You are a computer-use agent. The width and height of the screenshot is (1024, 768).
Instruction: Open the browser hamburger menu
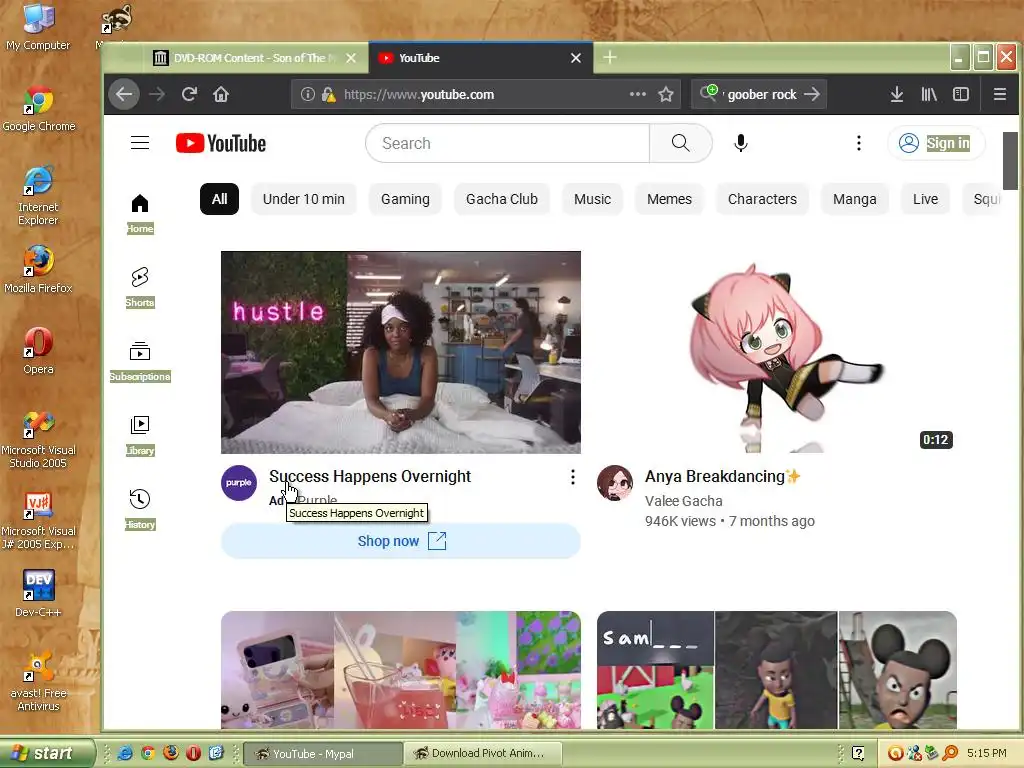(999, 95)
